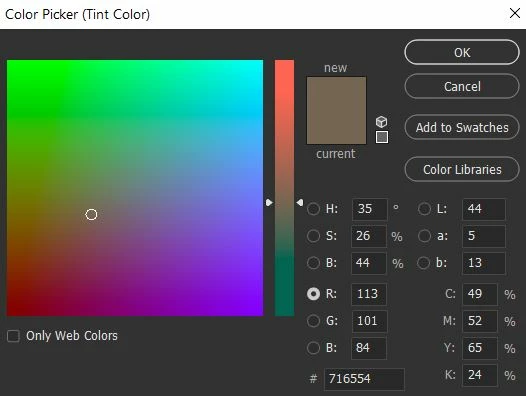Enable Only Web Colors checkbox
Image resolution: width=526 pixels, height=396 pixels.
[13, 336]
